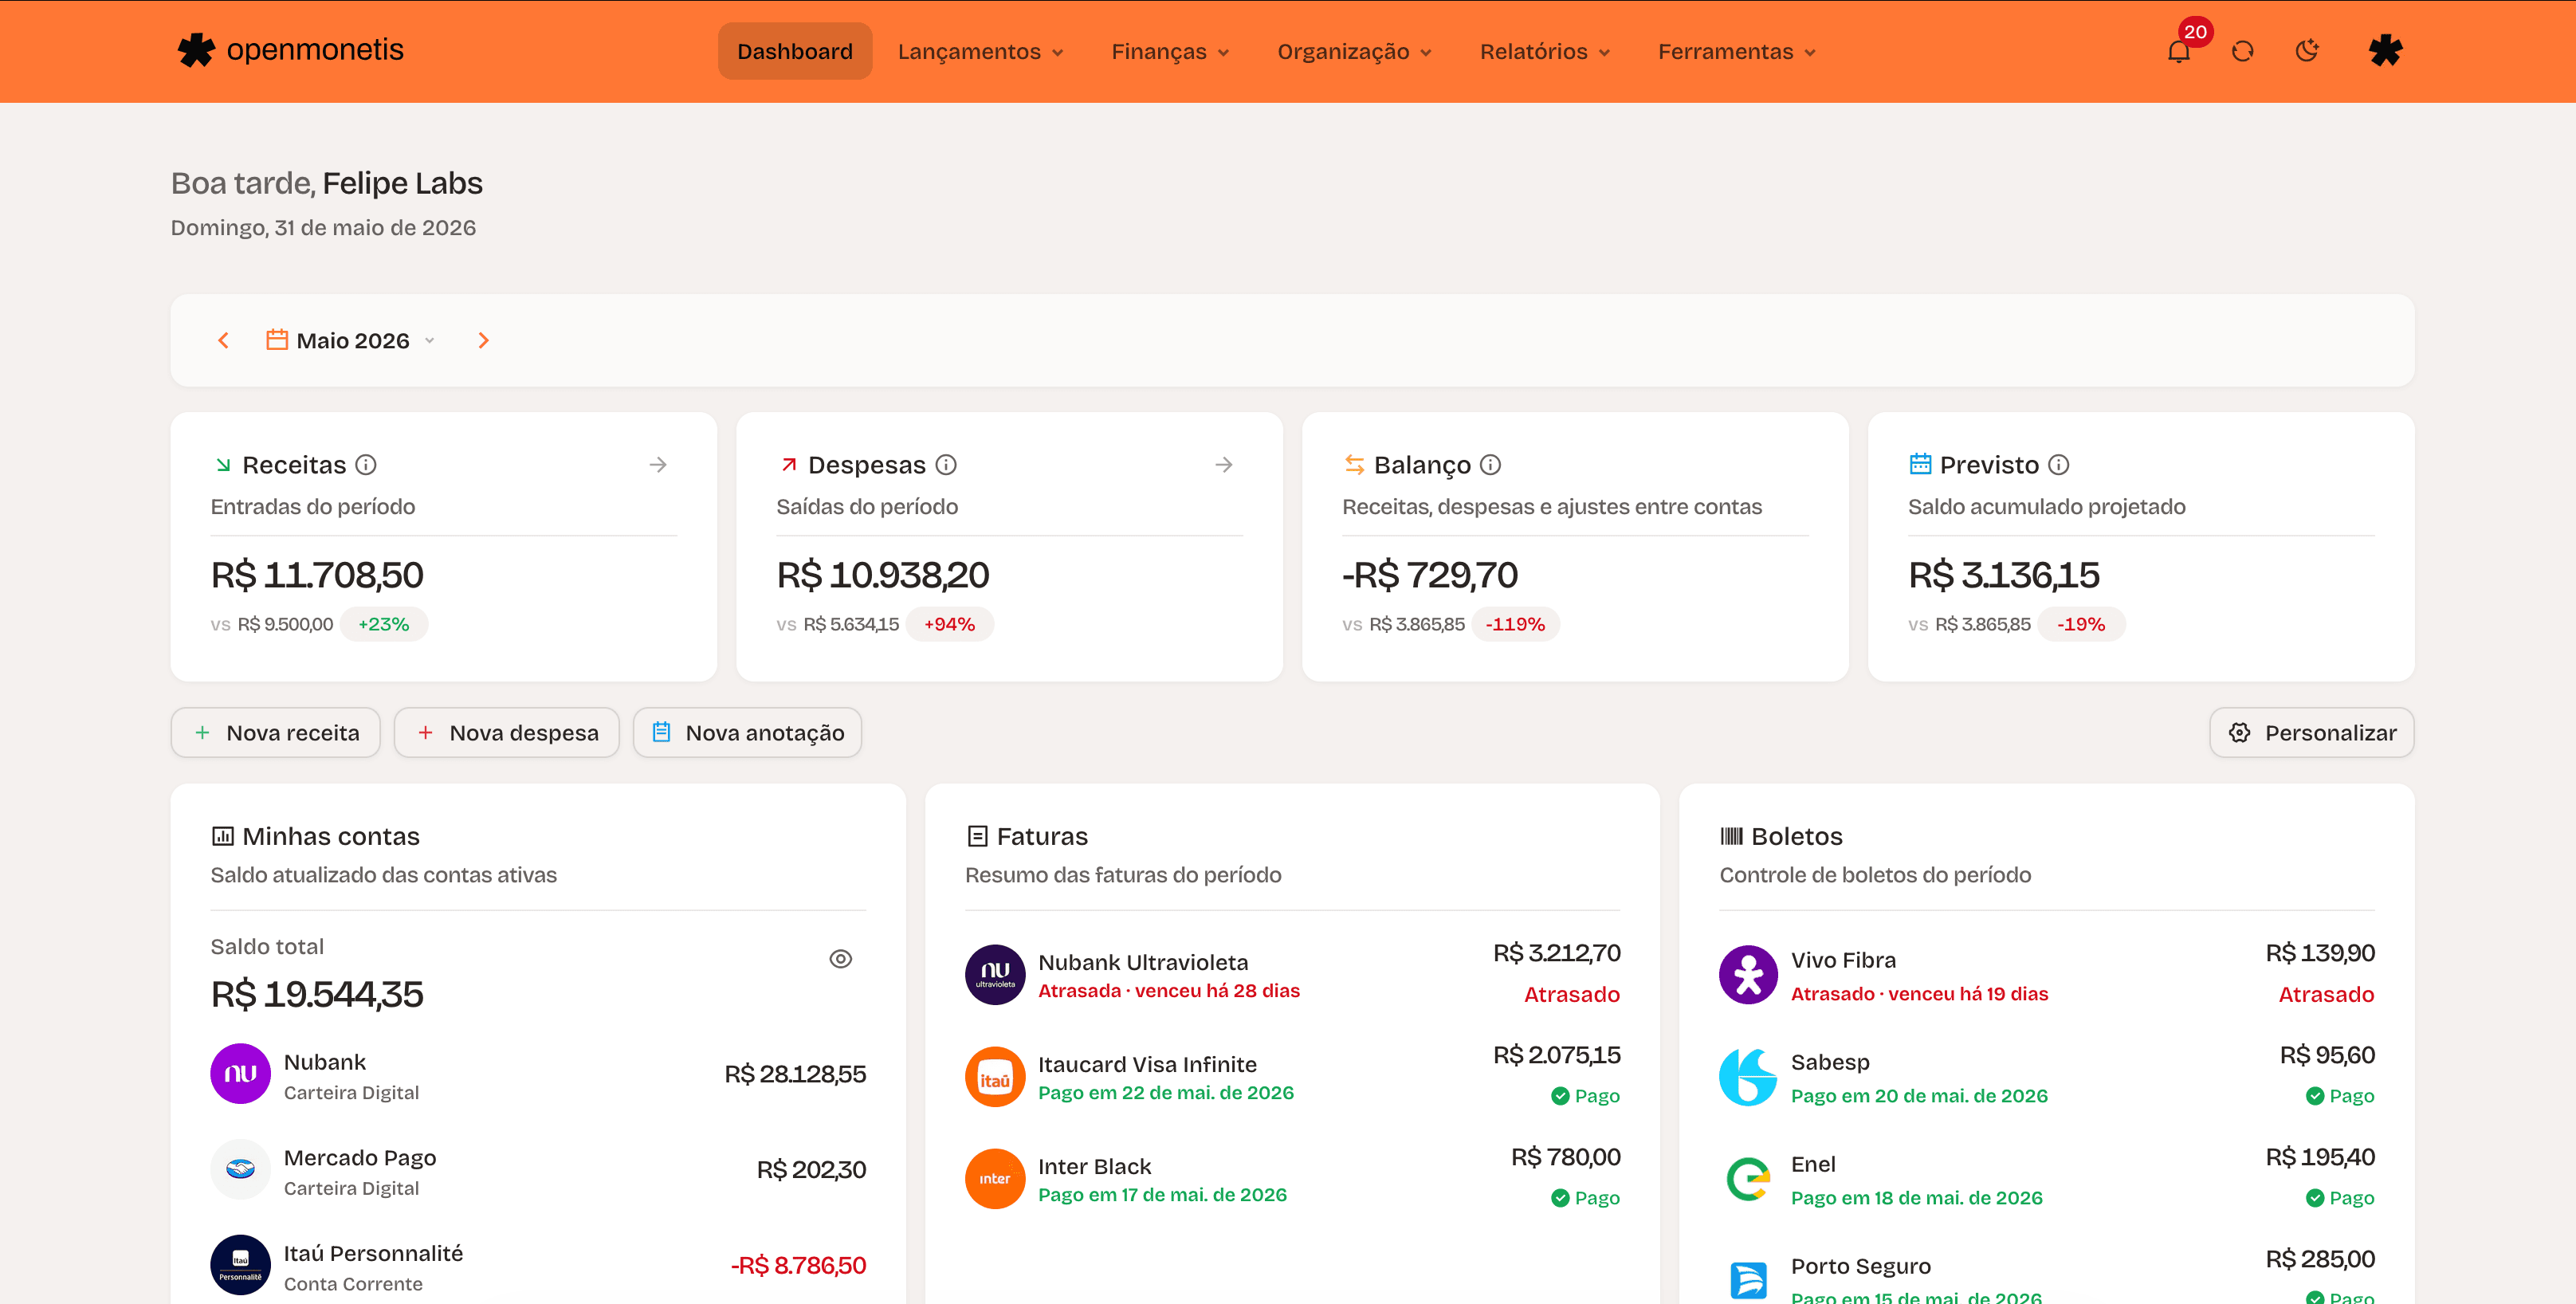Click the Itaucard Visa Infinite Pago status
Viewport: 2576px width, 1304px height.
(1585, 1095)
